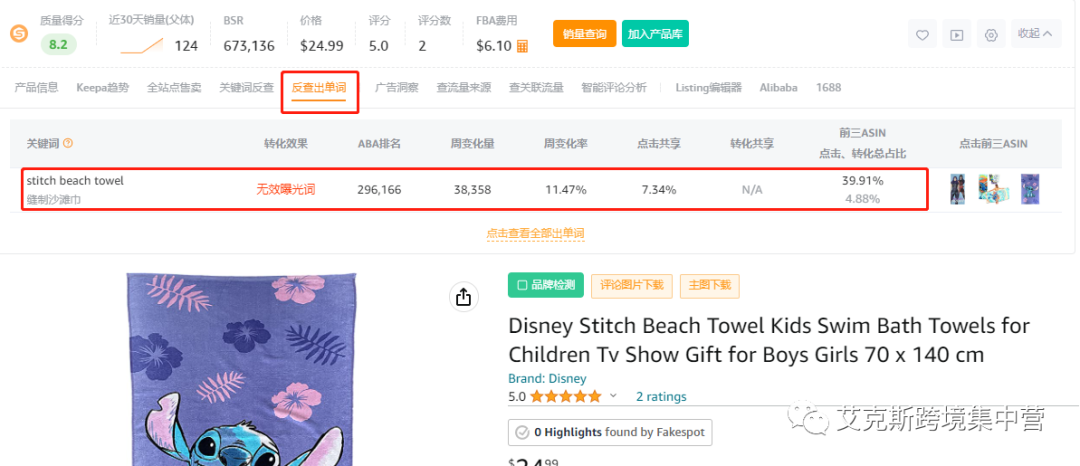The height and width of the screenshot is (466, 1080).
Task: Expand the star rating dropdown arrow
Action: (x=613, y=396)
